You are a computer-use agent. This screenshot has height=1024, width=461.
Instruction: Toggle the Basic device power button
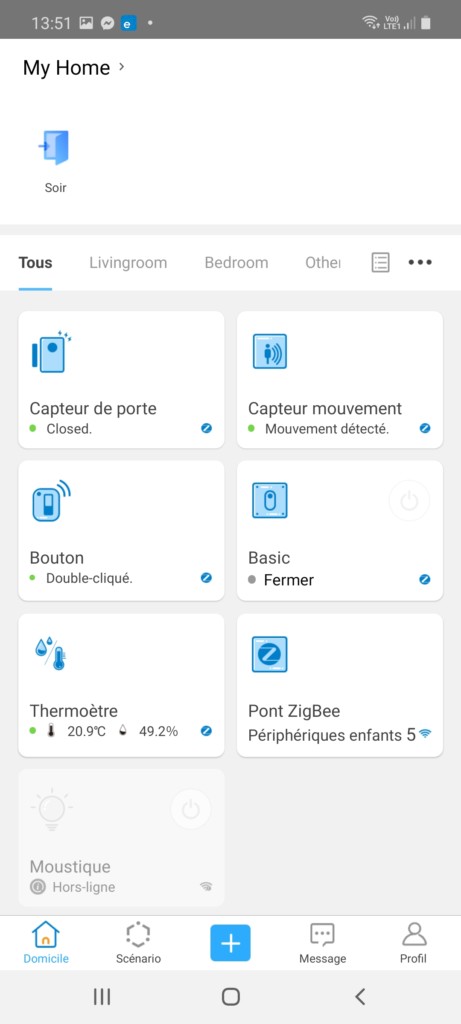(x=409, y=501)
